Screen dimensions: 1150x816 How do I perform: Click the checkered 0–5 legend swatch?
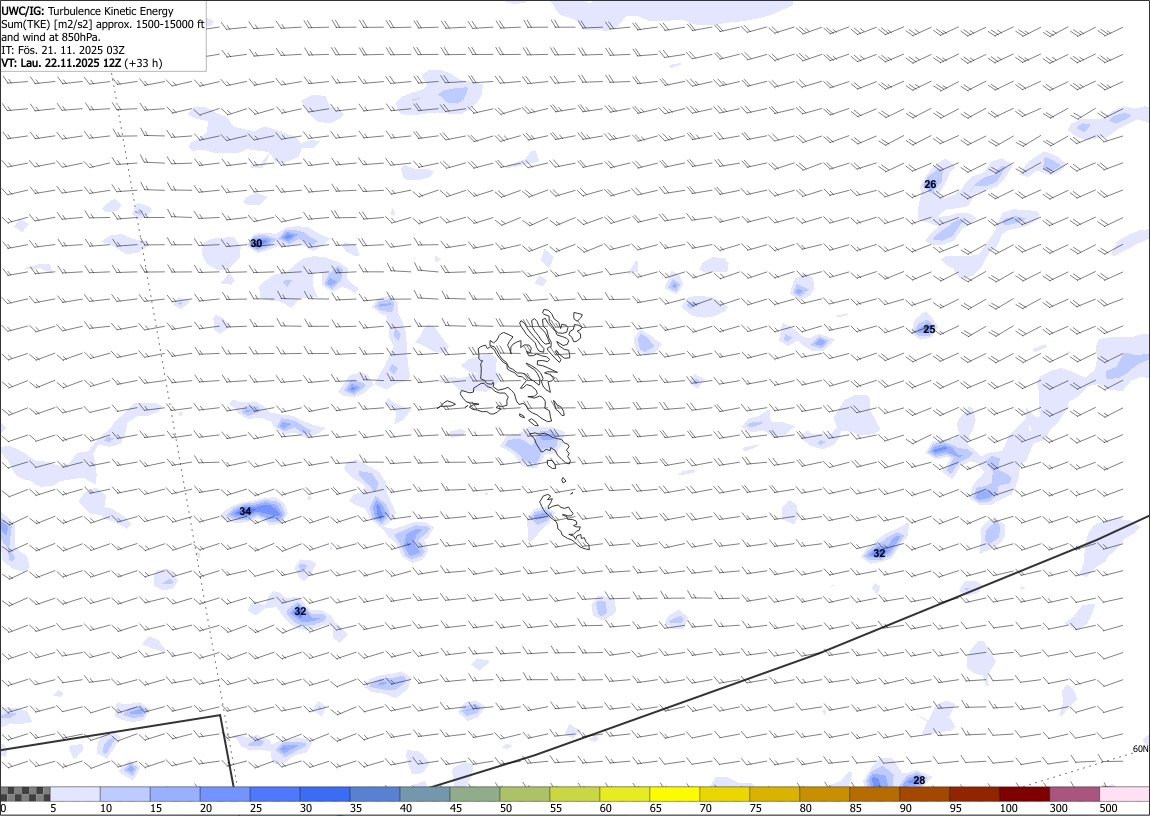[26, 794]
